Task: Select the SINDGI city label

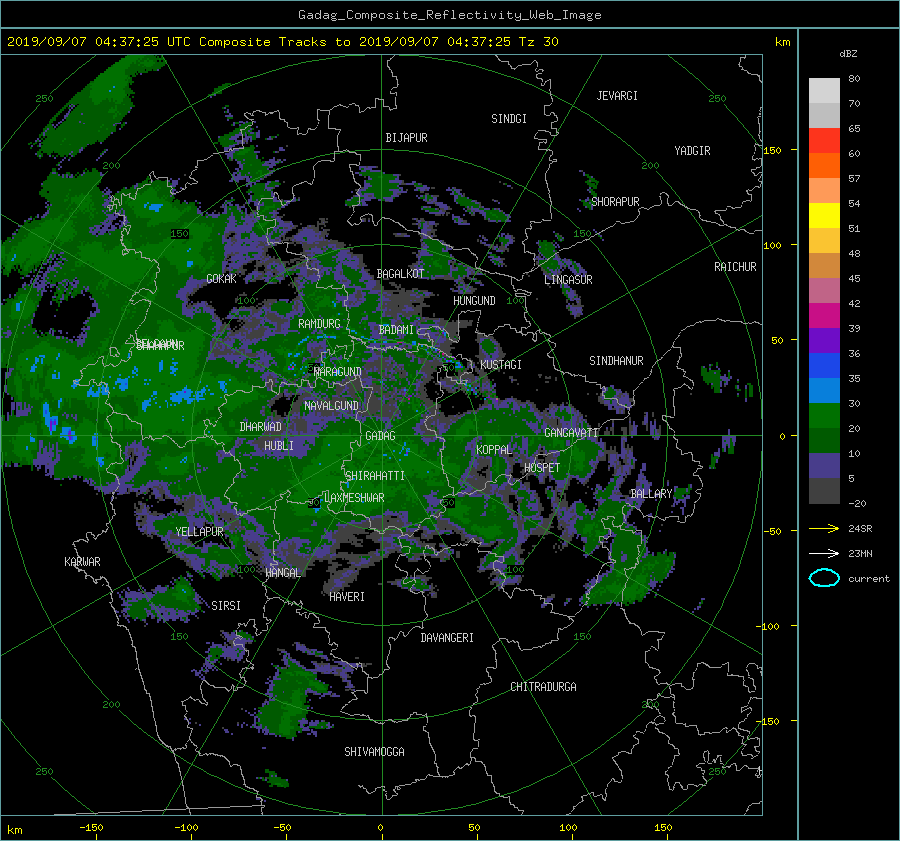Action: tap(509, 119)
